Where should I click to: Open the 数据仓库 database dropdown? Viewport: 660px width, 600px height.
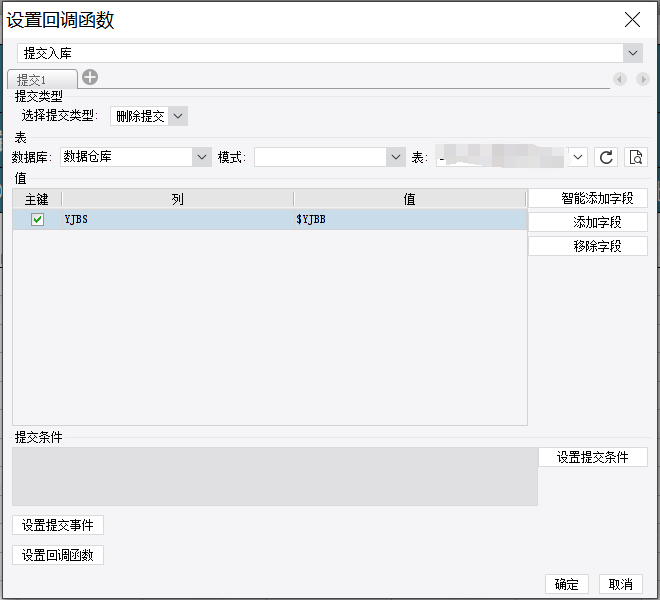(202, 157)
